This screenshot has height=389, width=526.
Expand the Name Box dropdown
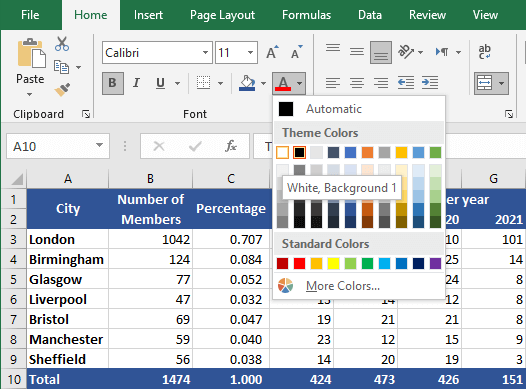tap(99, 146)
